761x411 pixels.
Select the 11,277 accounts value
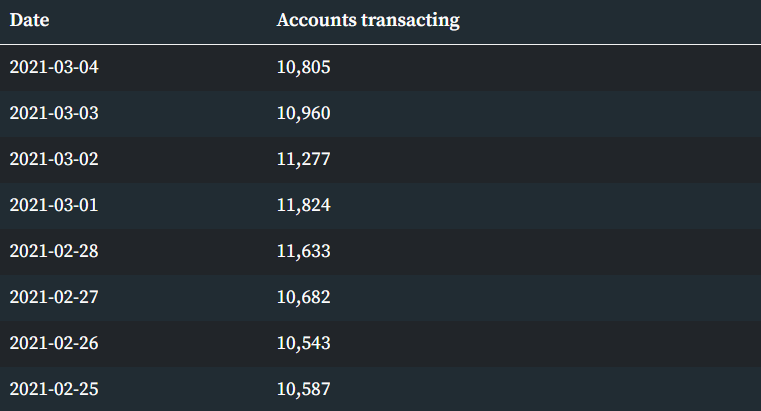[303, 159]
